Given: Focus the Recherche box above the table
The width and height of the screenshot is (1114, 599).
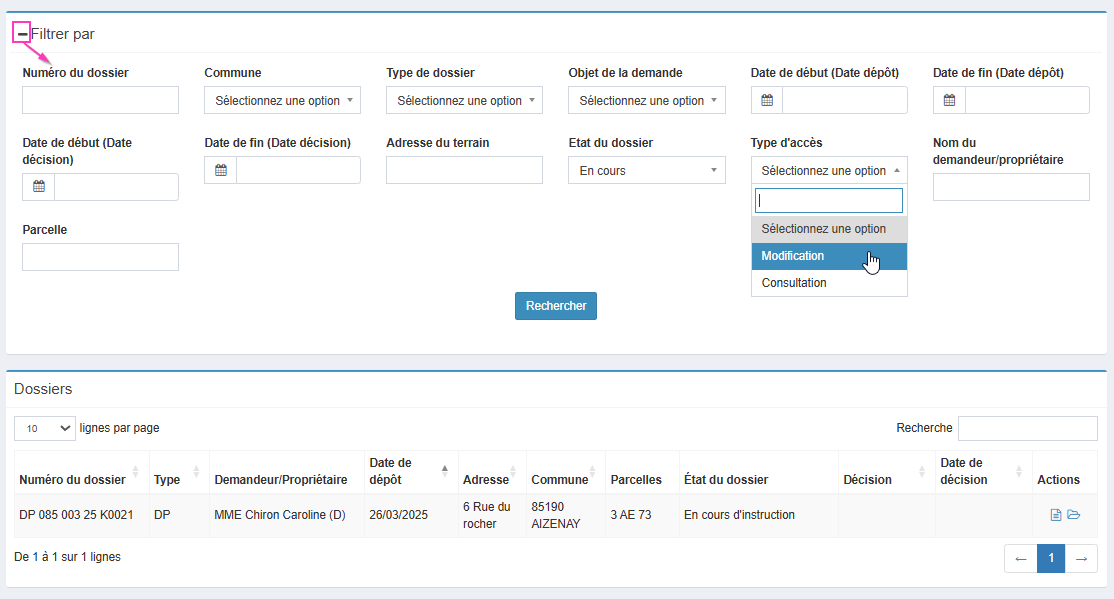Looking at the screenshot, I should coord(1027,428).
